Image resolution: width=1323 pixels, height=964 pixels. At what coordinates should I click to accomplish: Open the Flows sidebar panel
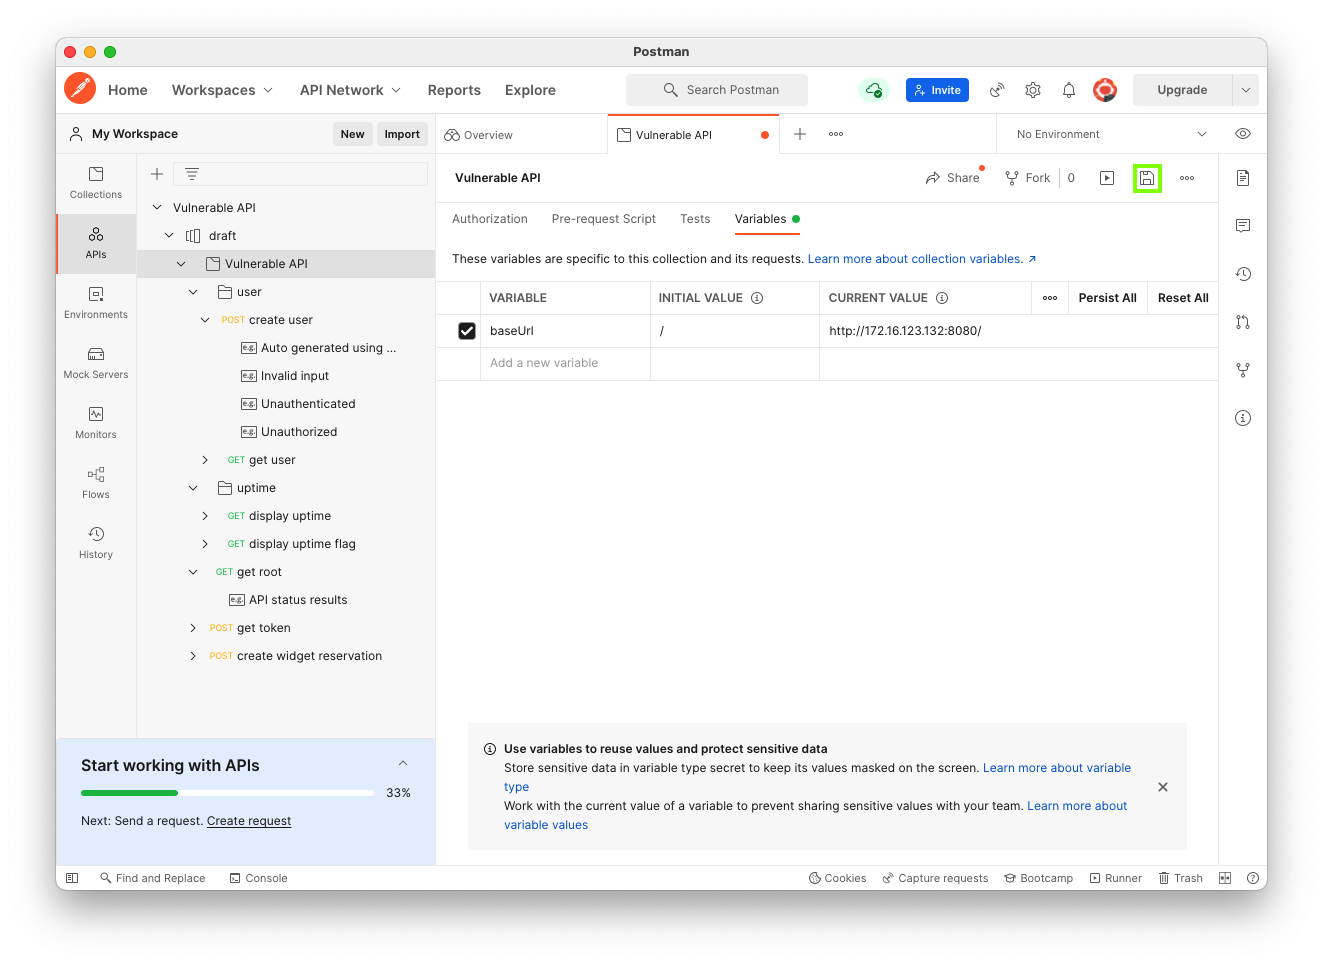point(96,483)
